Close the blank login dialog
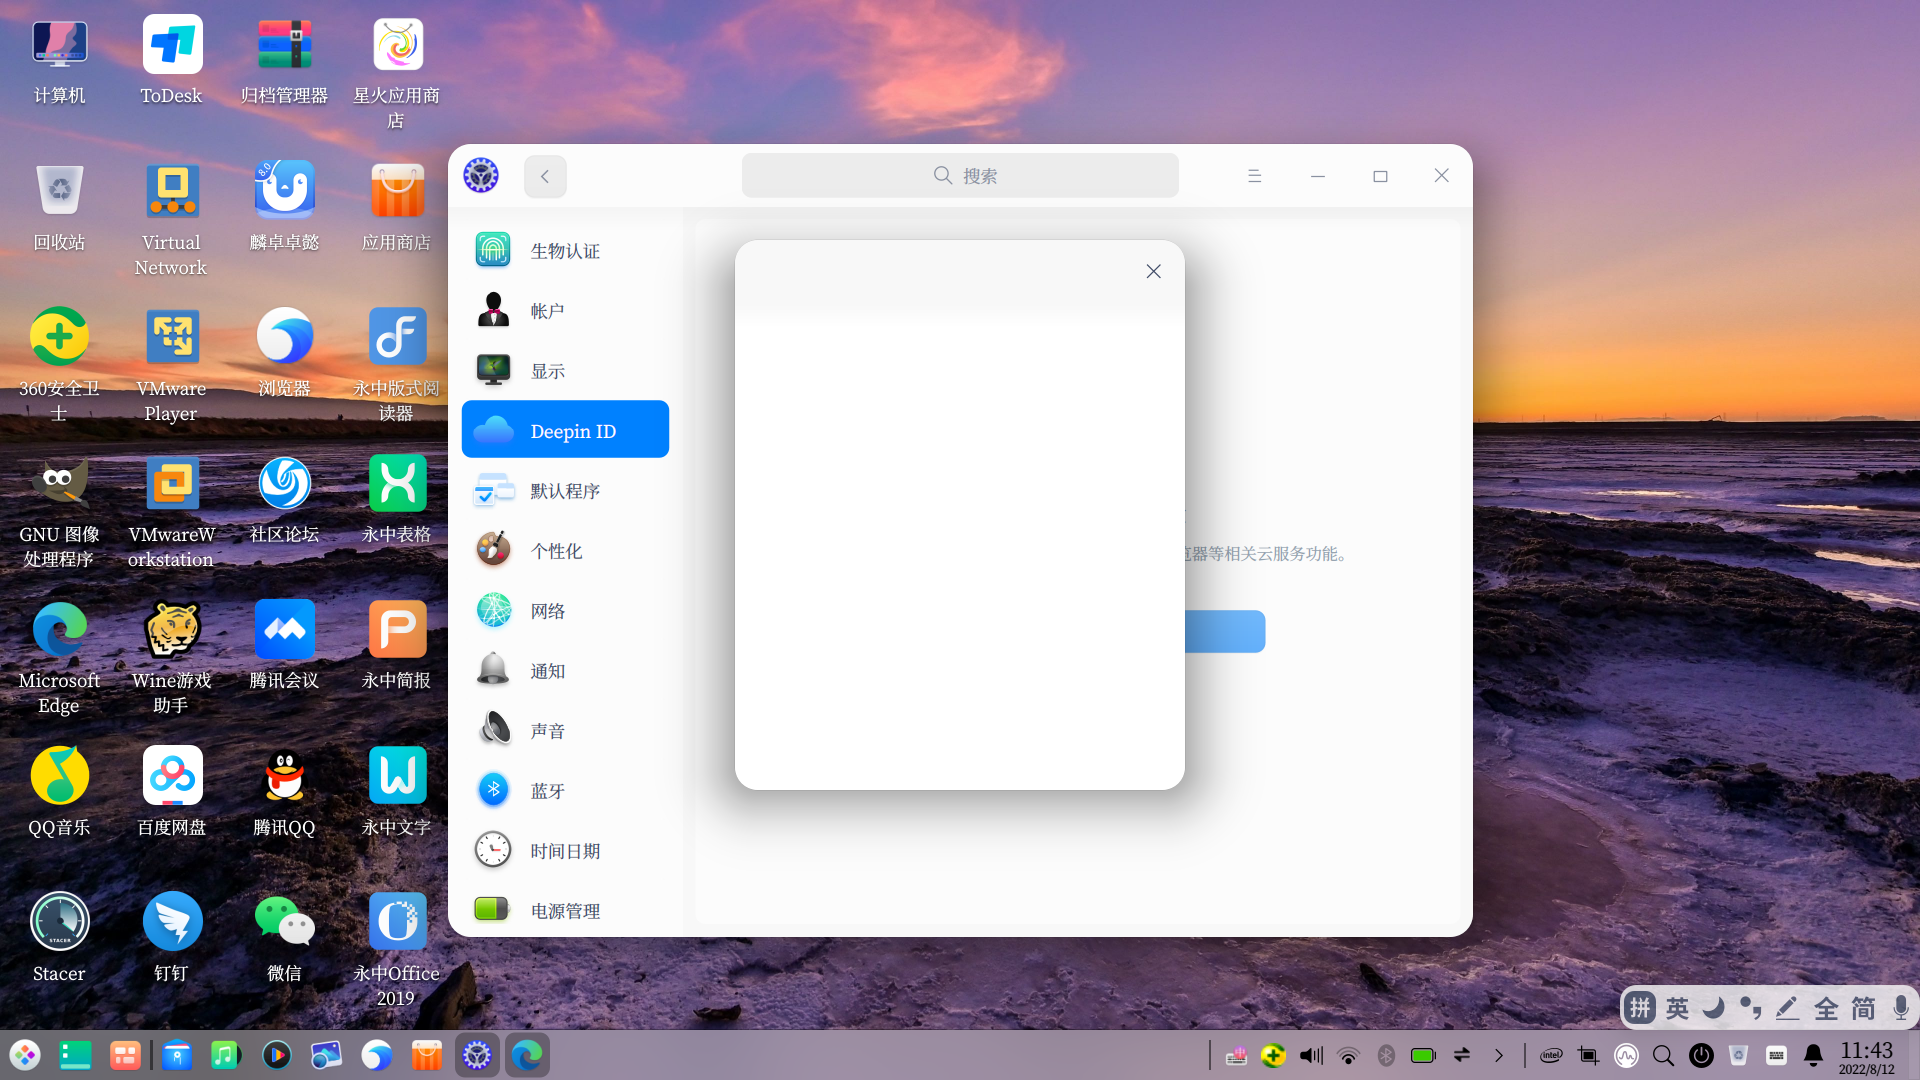Viewport: 1920px width, 1080px height. tap(1153, 271)
